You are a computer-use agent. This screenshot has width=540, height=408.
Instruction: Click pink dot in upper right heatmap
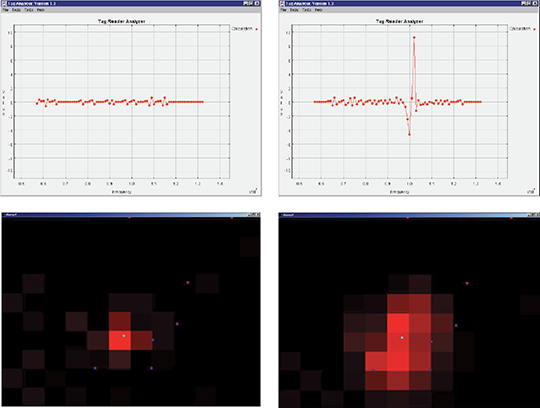(x=467, y=283)
